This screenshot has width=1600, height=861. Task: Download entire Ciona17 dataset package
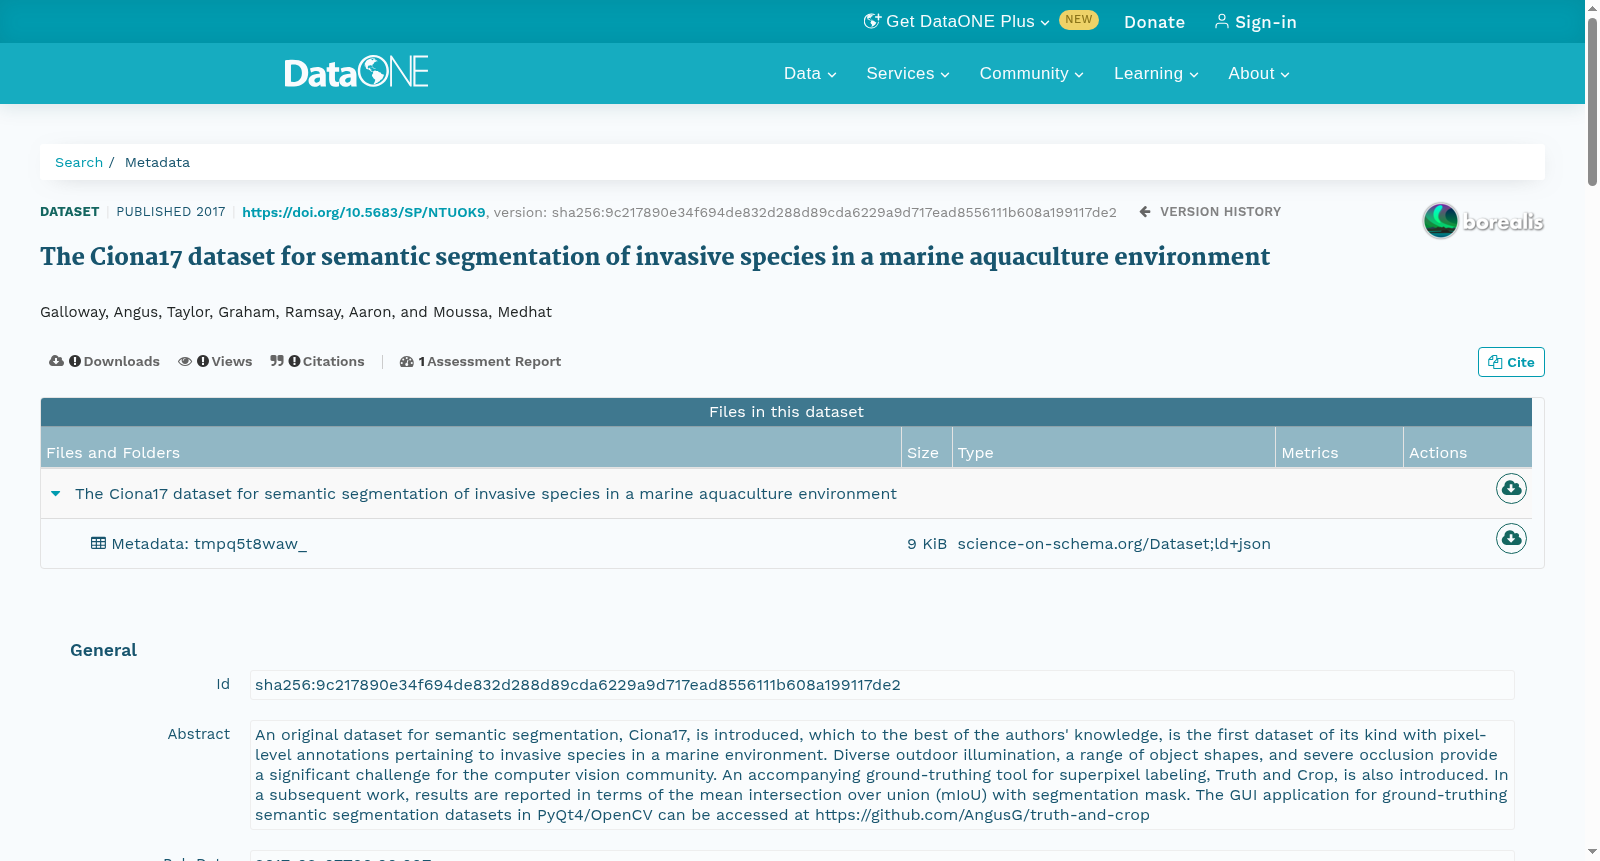point(1511,488)
